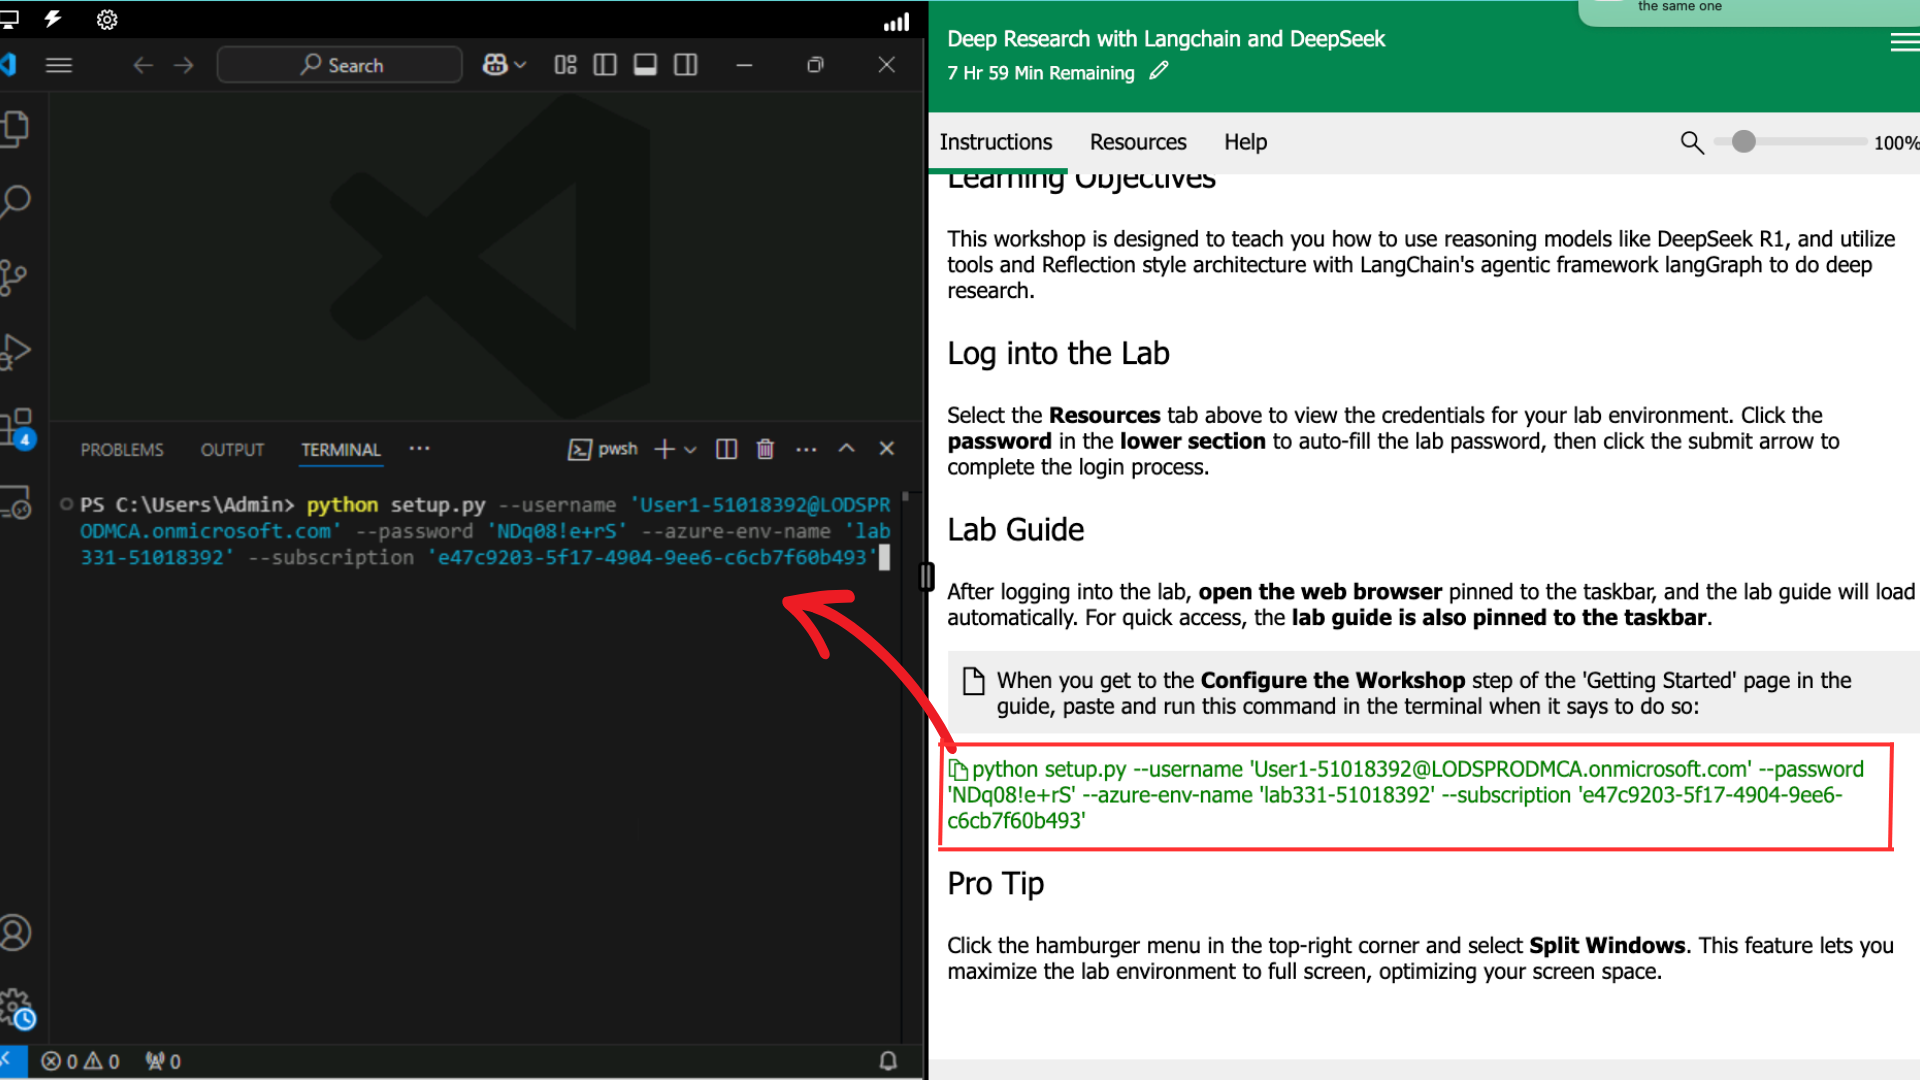This screenshot has width=1920, height=1080.
Task: Select the Instructions tab
Action: point(996,142)
